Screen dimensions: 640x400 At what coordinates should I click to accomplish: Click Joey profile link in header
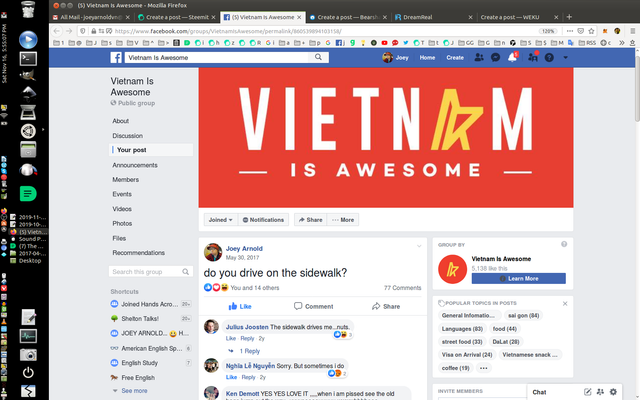pos(396,58)
